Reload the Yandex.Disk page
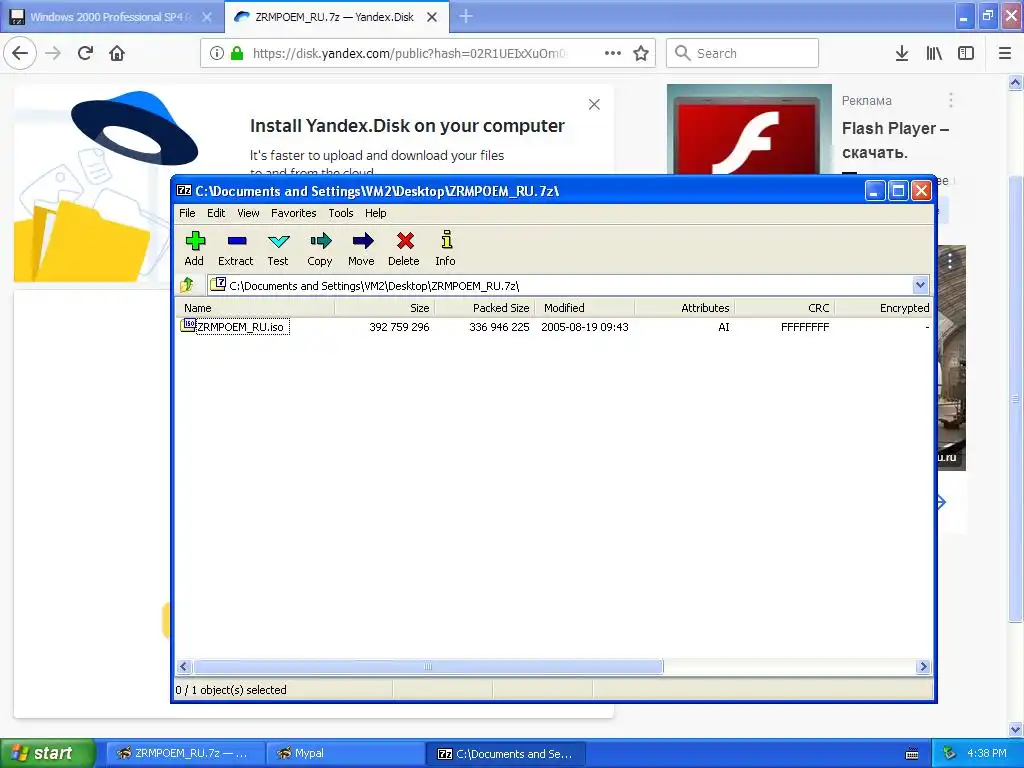1024x768 pixels. click(85, 53)
